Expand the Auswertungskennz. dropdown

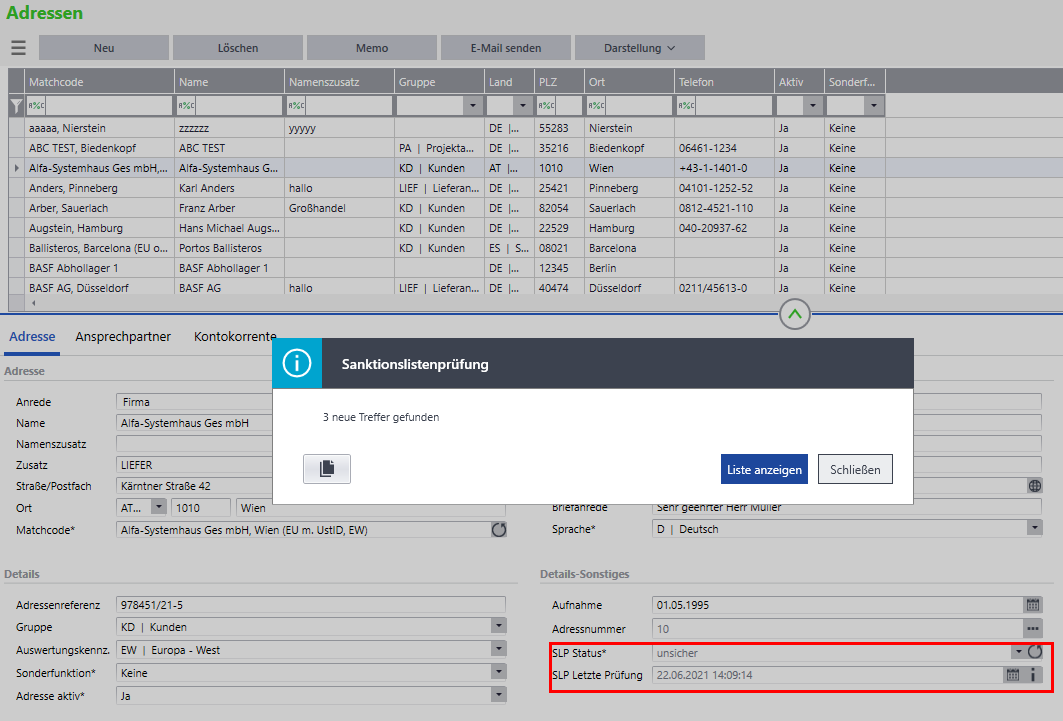tap(497, 650)
